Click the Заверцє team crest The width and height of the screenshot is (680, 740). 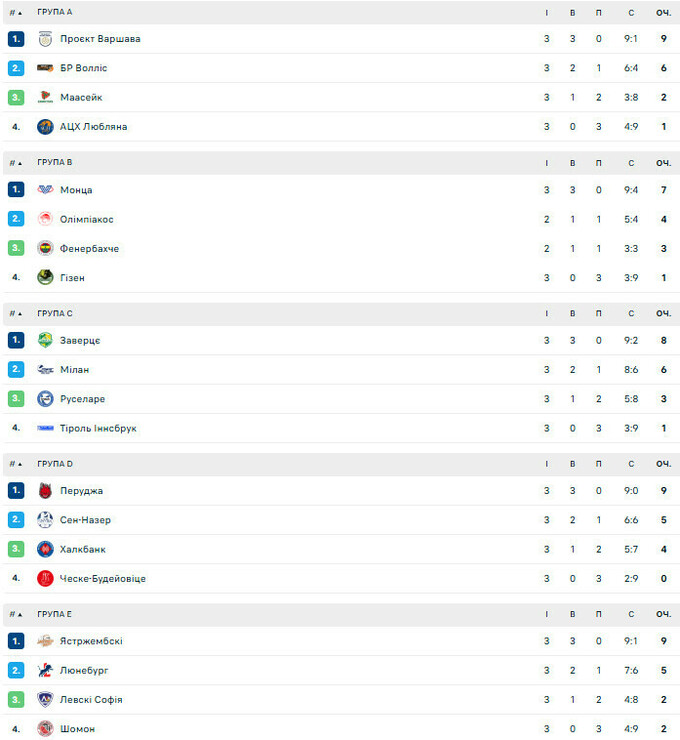pos(45,340)
